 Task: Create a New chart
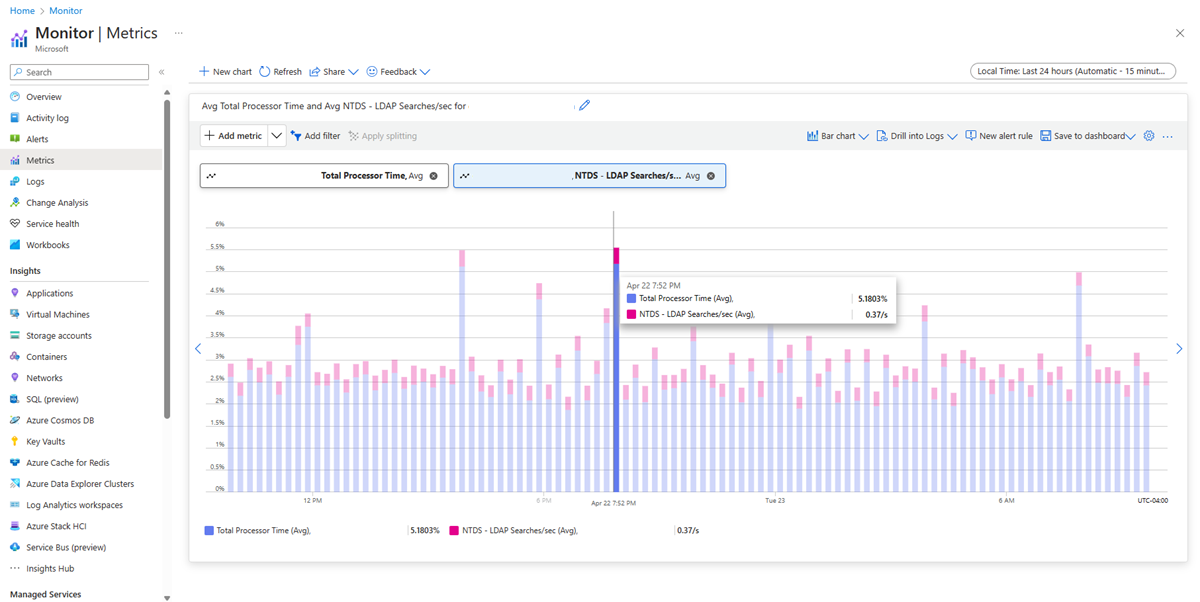(224, 71)
